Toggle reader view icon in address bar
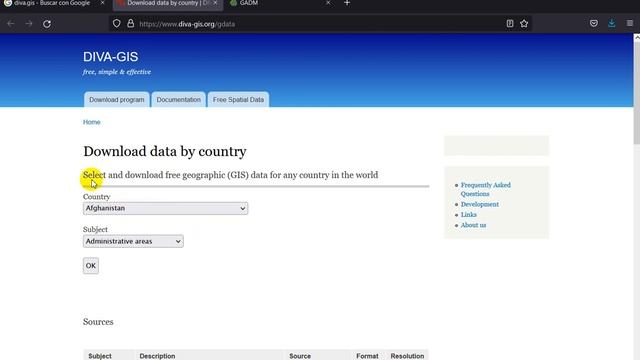640x360 pixels. 510,24
